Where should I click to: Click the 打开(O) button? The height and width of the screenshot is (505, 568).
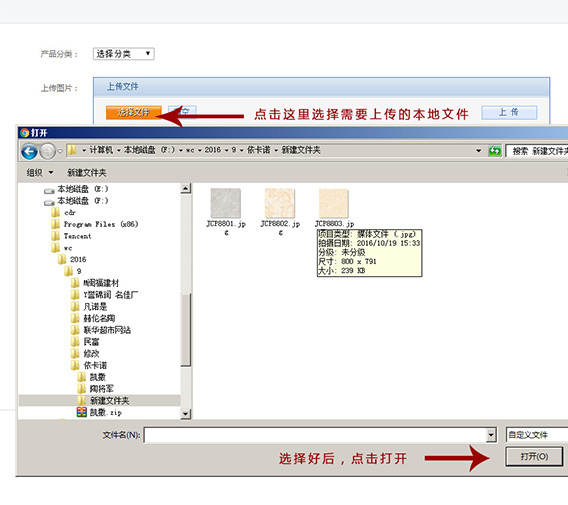click(x=534, y=456)
